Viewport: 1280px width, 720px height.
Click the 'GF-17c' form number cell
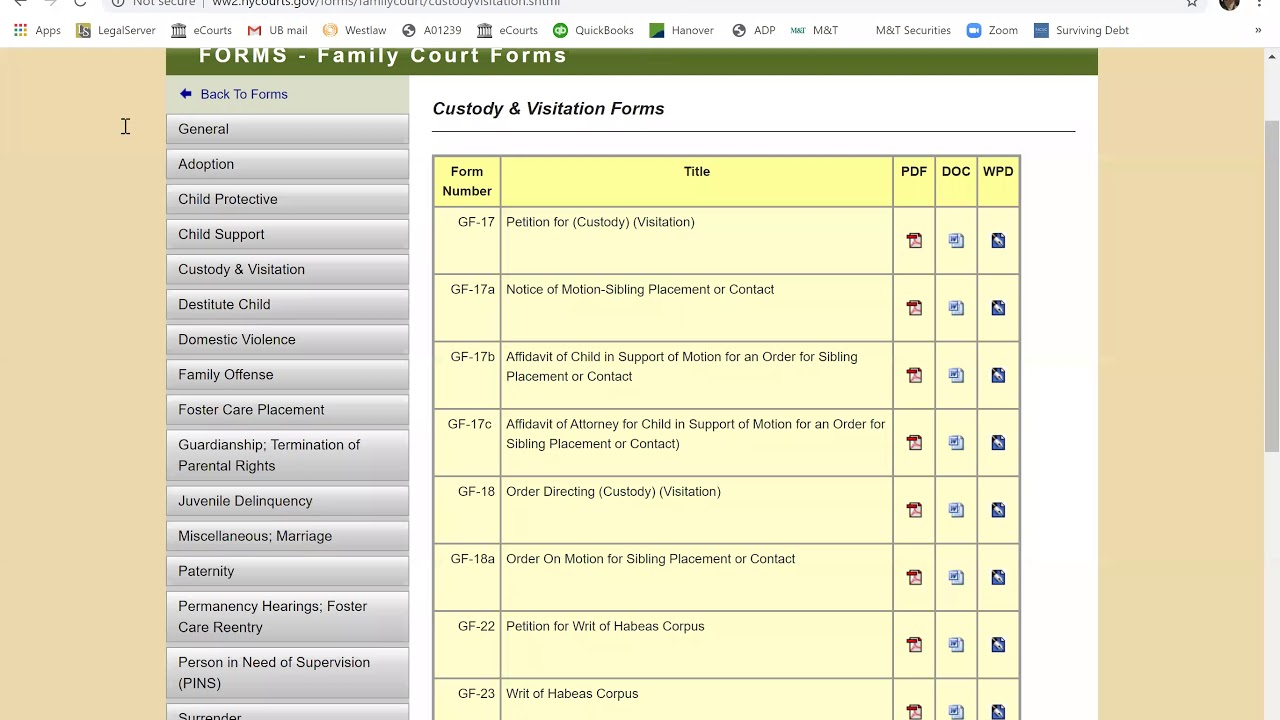tap(467, 442)
